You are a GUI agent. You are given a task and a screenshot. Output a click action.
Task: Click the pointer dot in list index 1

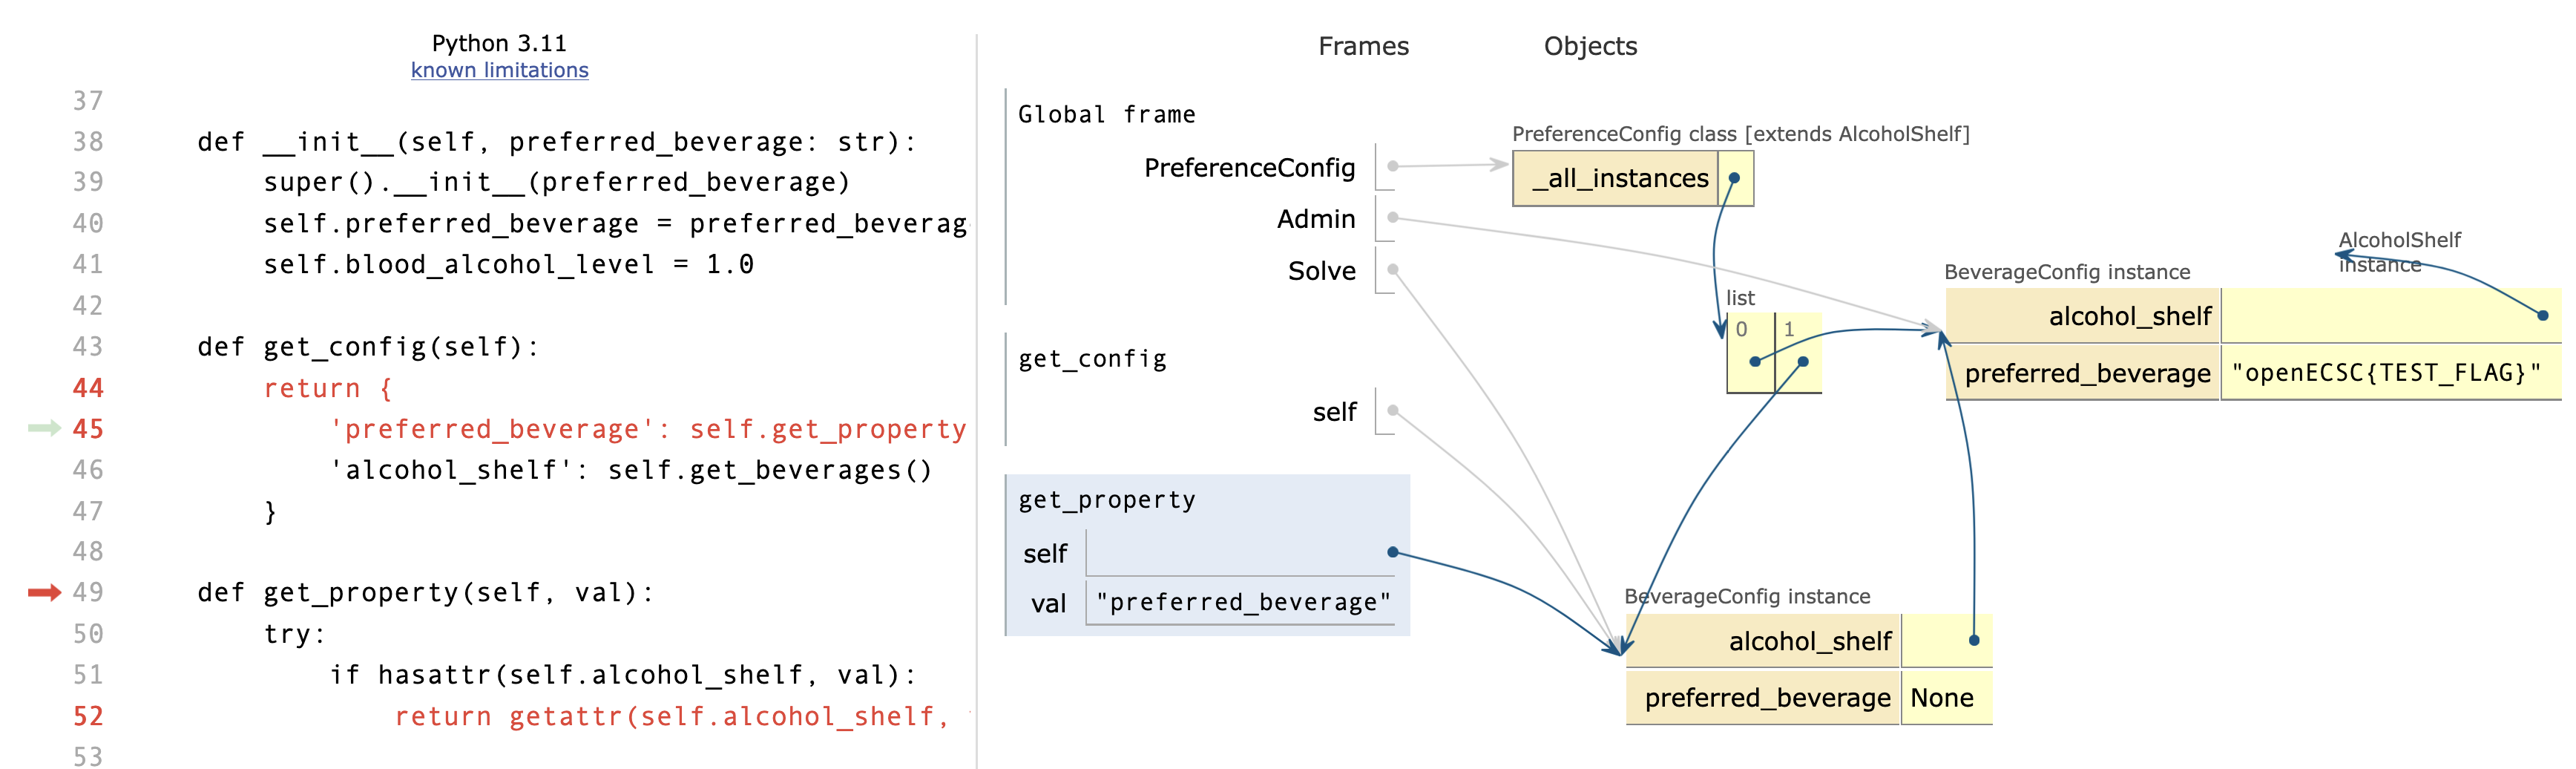coord(1802,361)
